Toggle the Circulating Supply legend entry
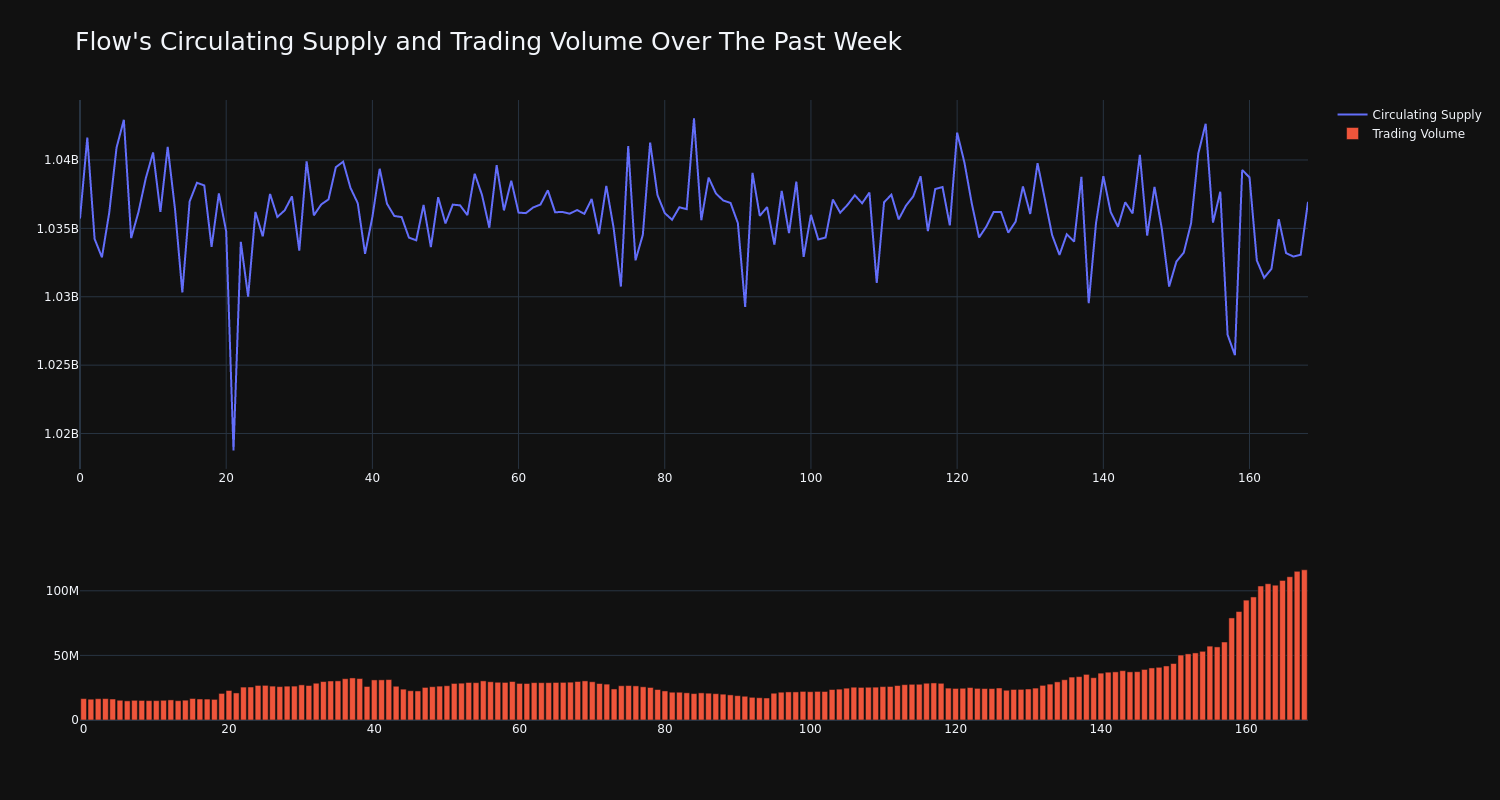This screenshot has height=800, width=1500. click(1409, 115)
